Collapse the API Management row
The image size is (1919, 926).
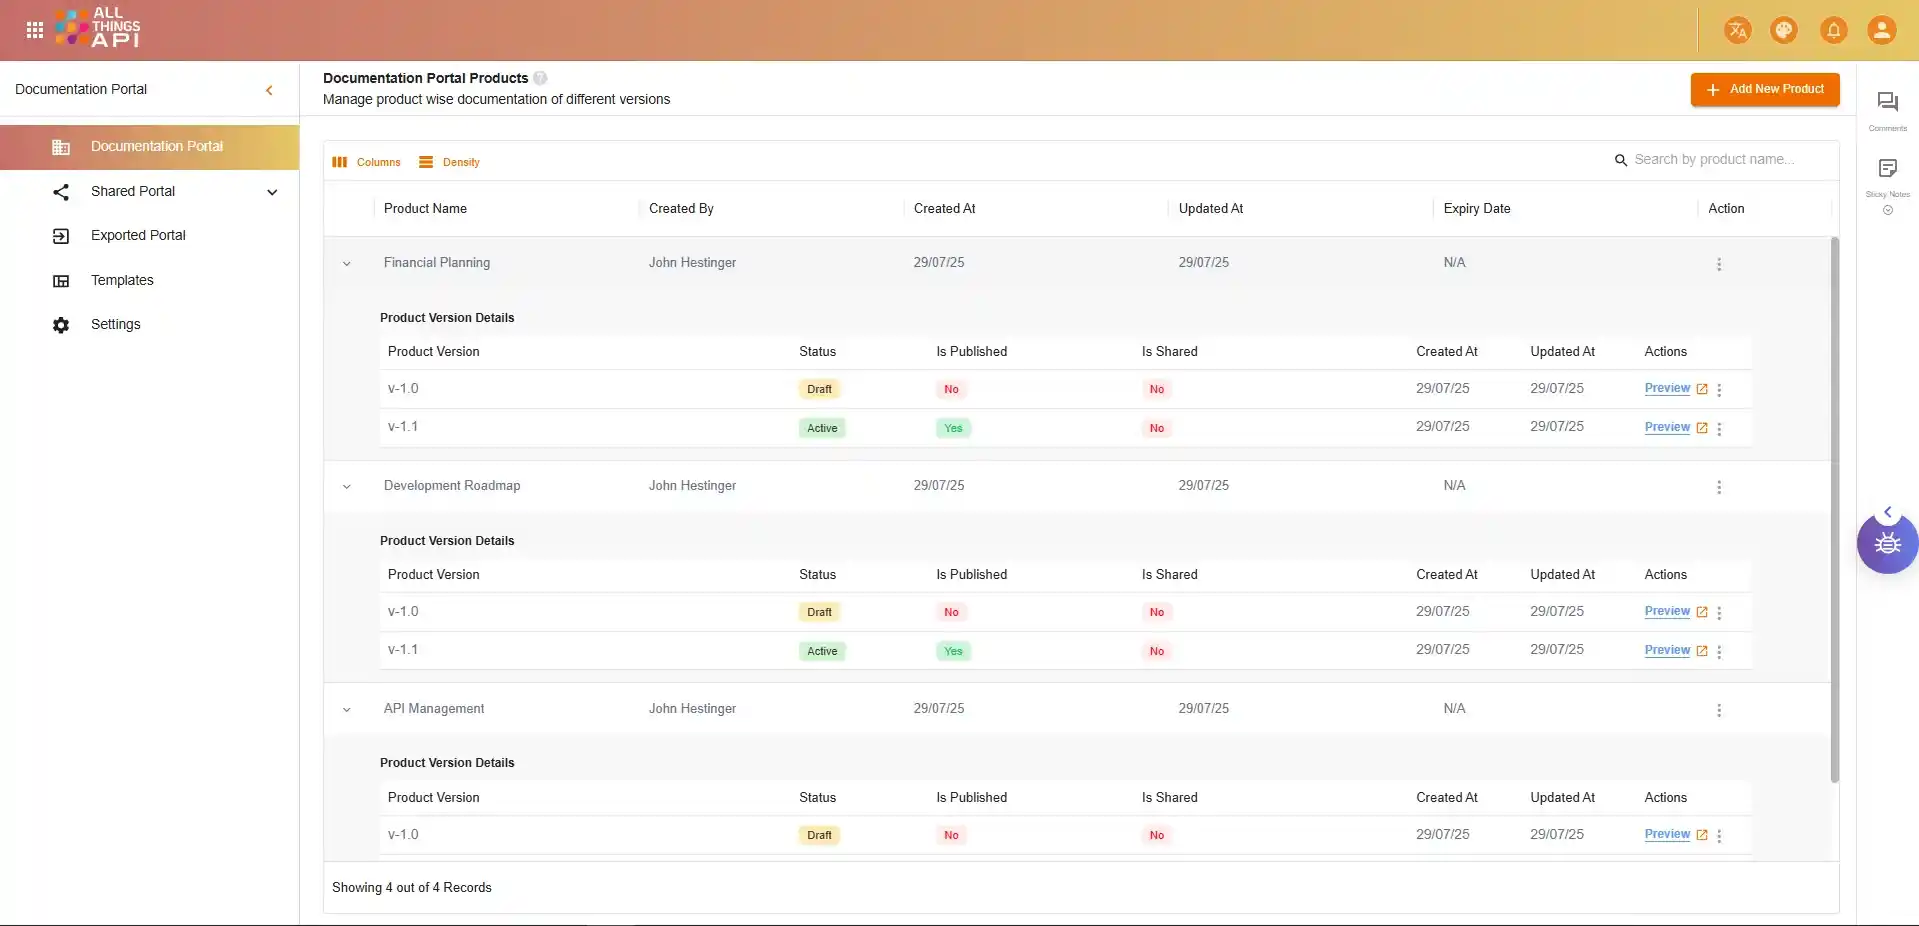pyautogui.click(x=347, y=710)
